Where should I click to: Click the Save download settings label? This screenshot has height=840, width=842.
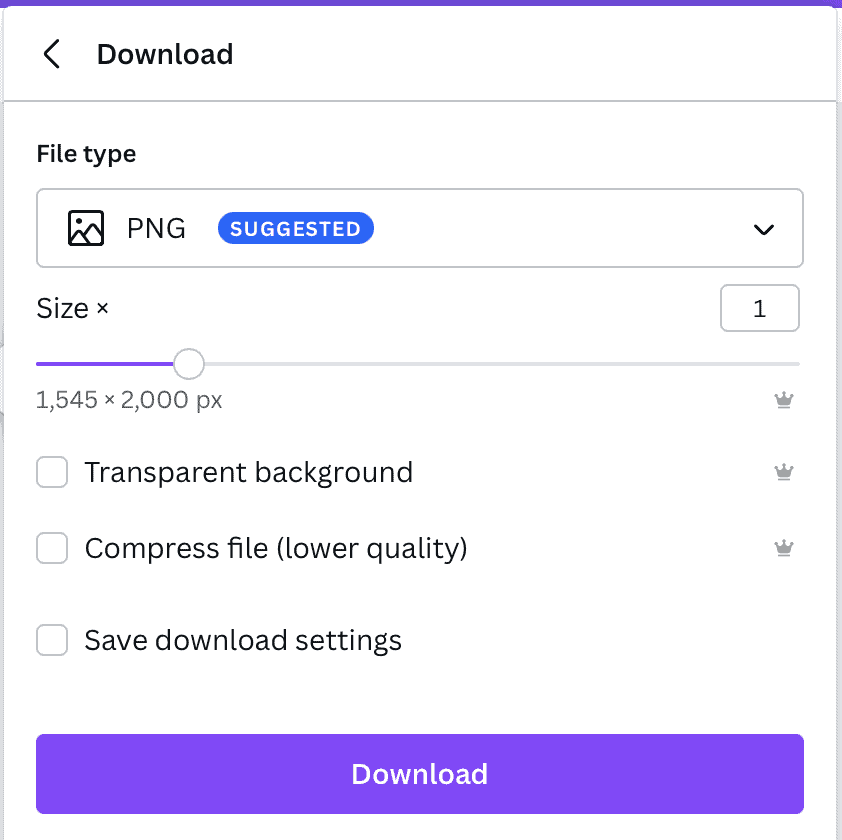(x=243, y=640)
